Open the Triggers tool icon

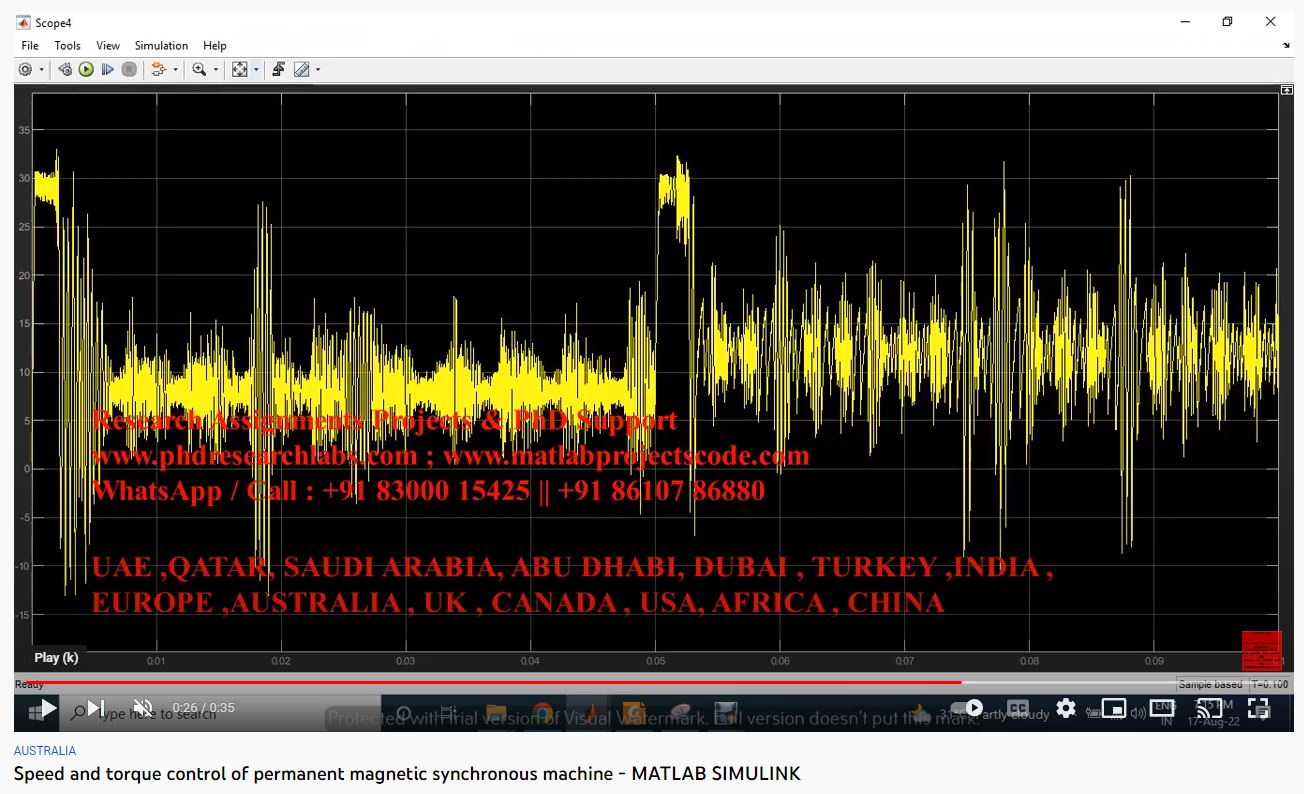tap(278, 70)
